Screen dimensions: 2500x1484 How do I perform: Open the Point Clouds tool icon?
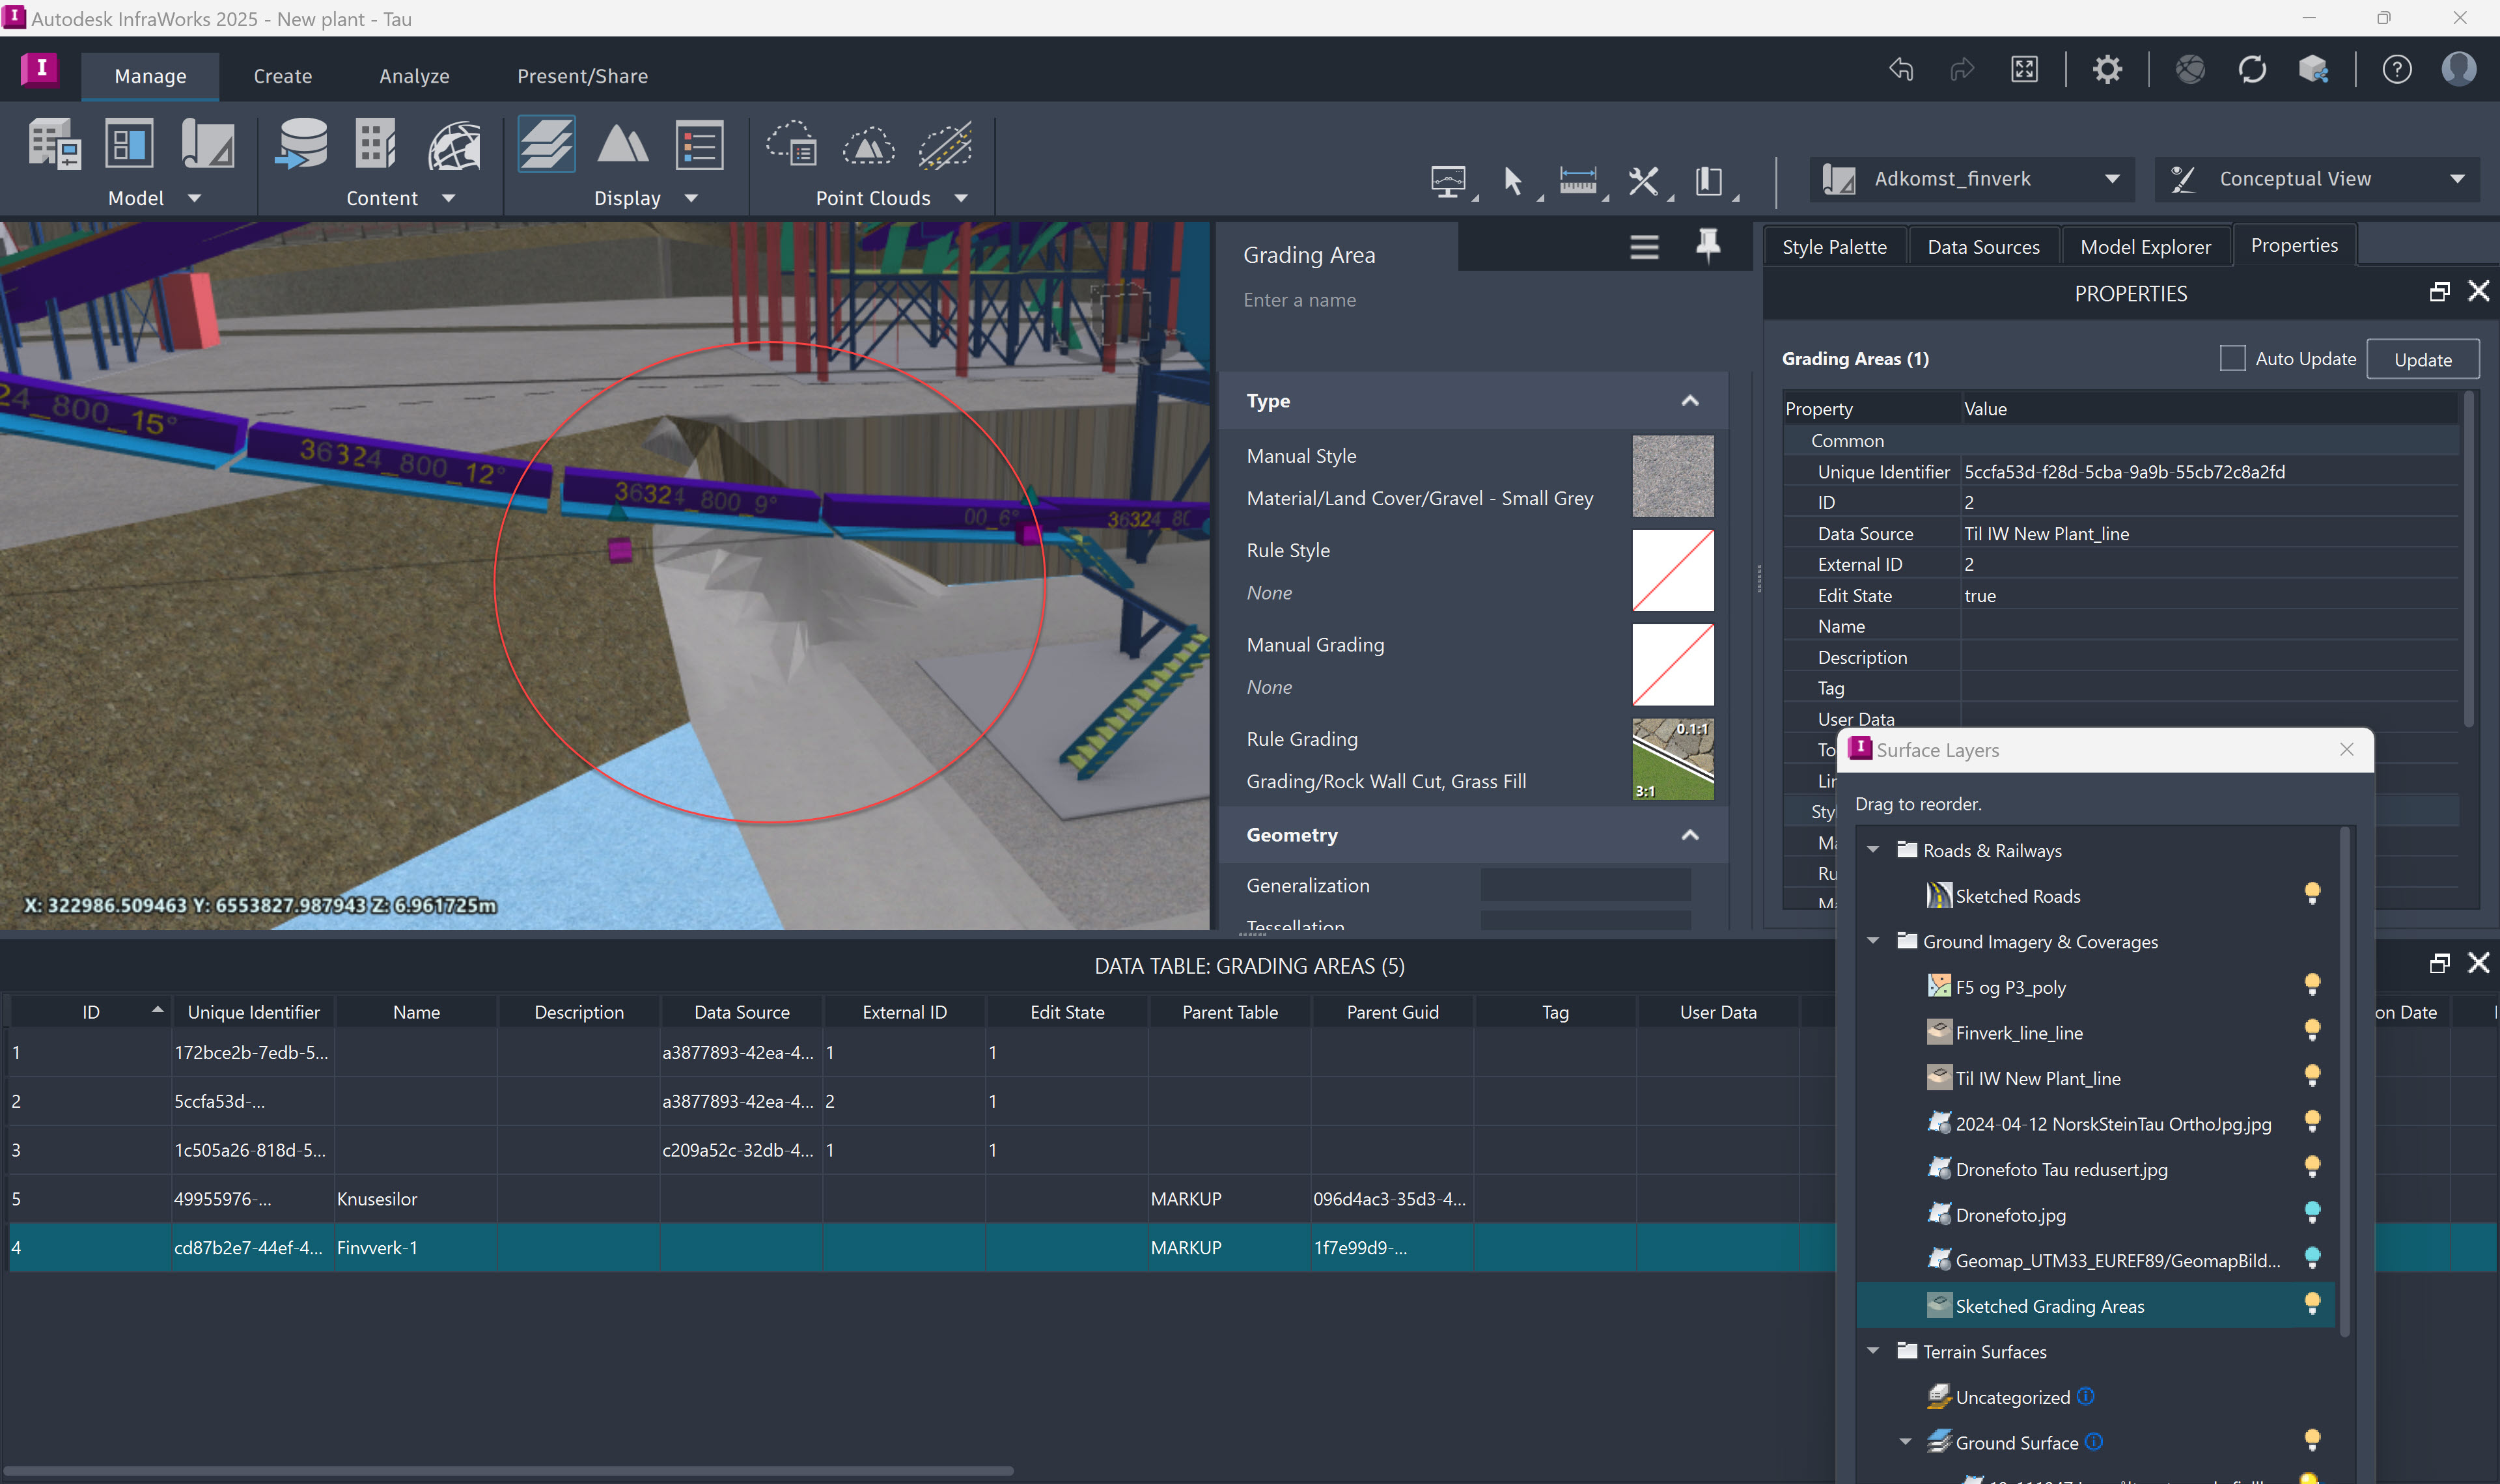pyautogui.click(x=790, y=146)
